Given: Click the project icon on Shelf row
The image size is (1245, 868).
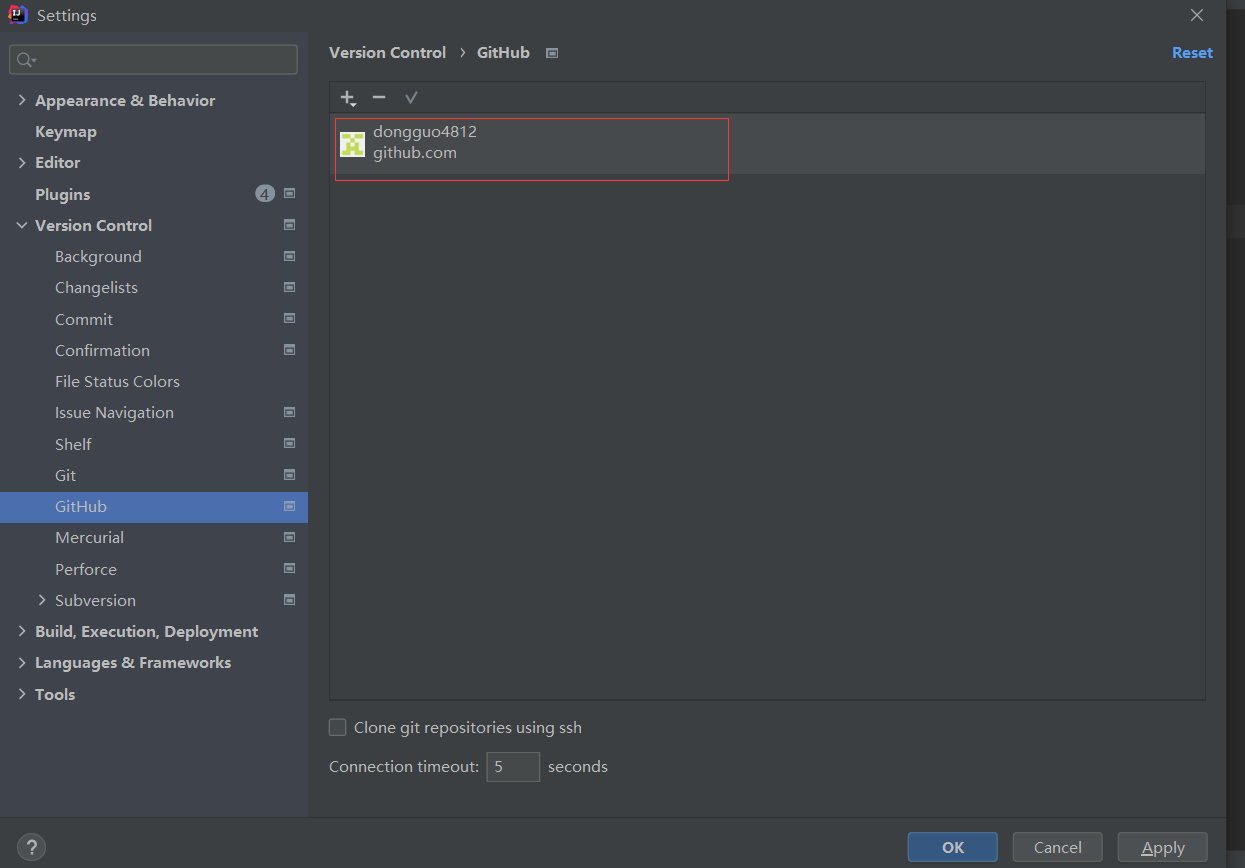Looking at the screenshot, I should click(290, 444).
